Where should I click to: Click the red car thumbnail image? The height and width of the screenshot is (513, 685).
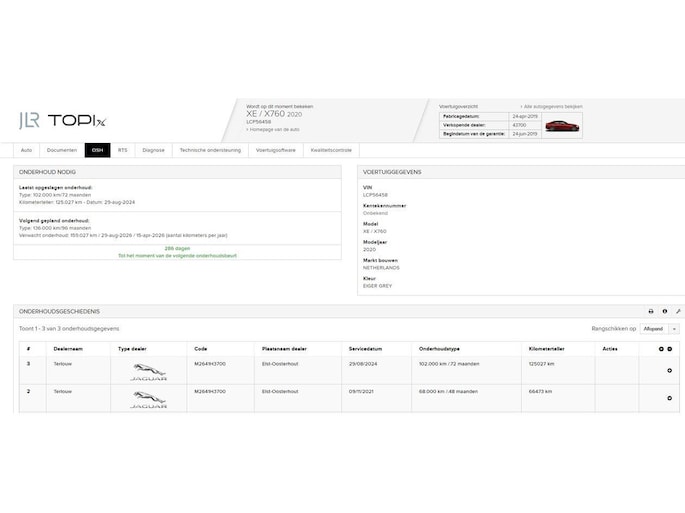coord(563,126)
